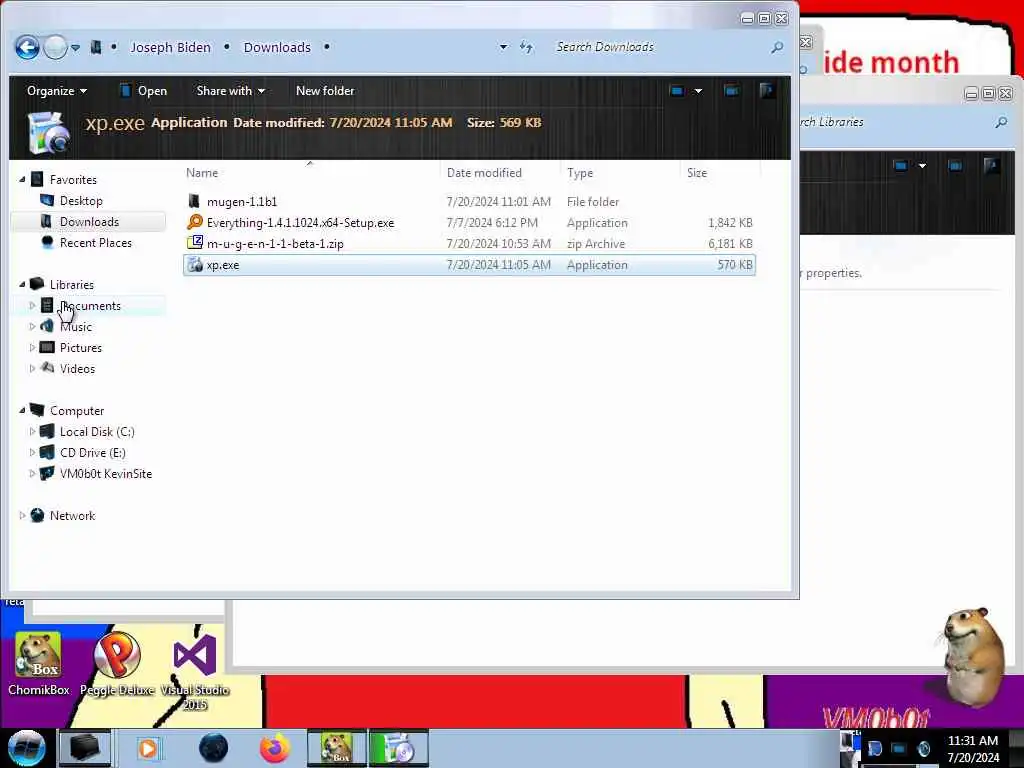Click the Windows Start orb
The width and height of the screenshot is (1024, 768).
coord(26,748)
